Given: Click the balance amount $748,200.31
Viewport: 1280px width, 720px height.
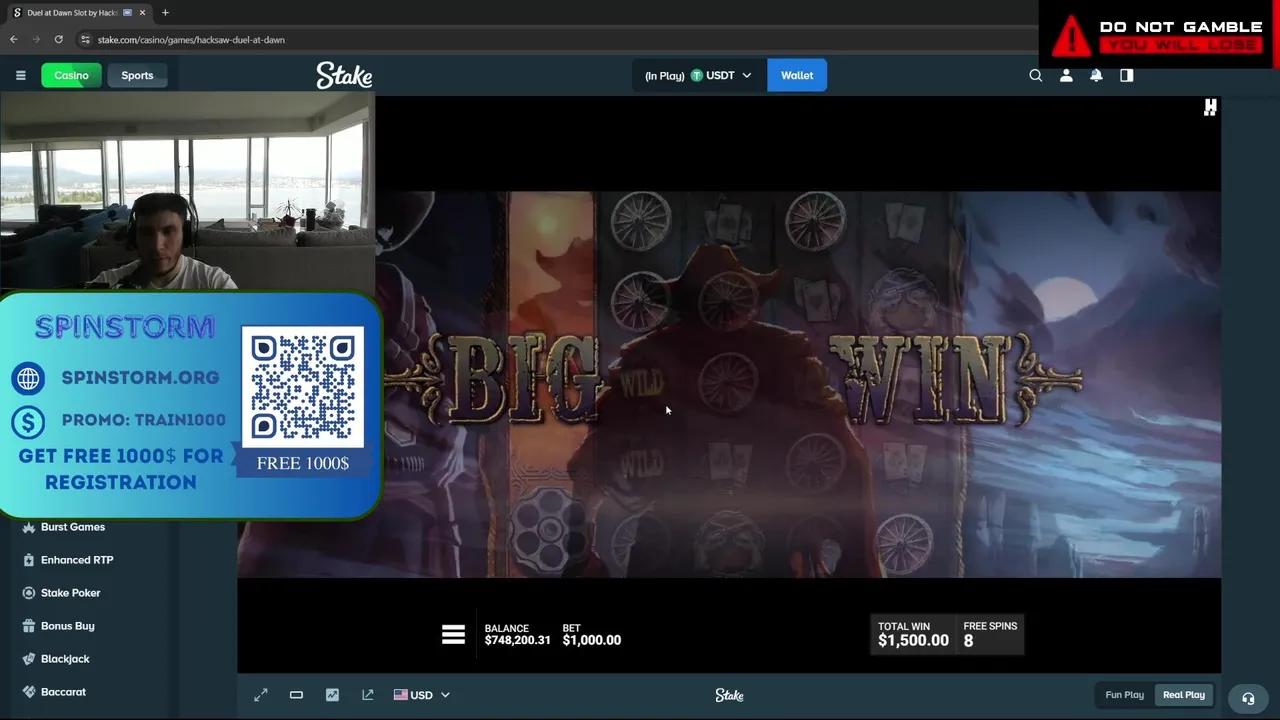Looking at the screenshot, I should (x=517, y=640).
